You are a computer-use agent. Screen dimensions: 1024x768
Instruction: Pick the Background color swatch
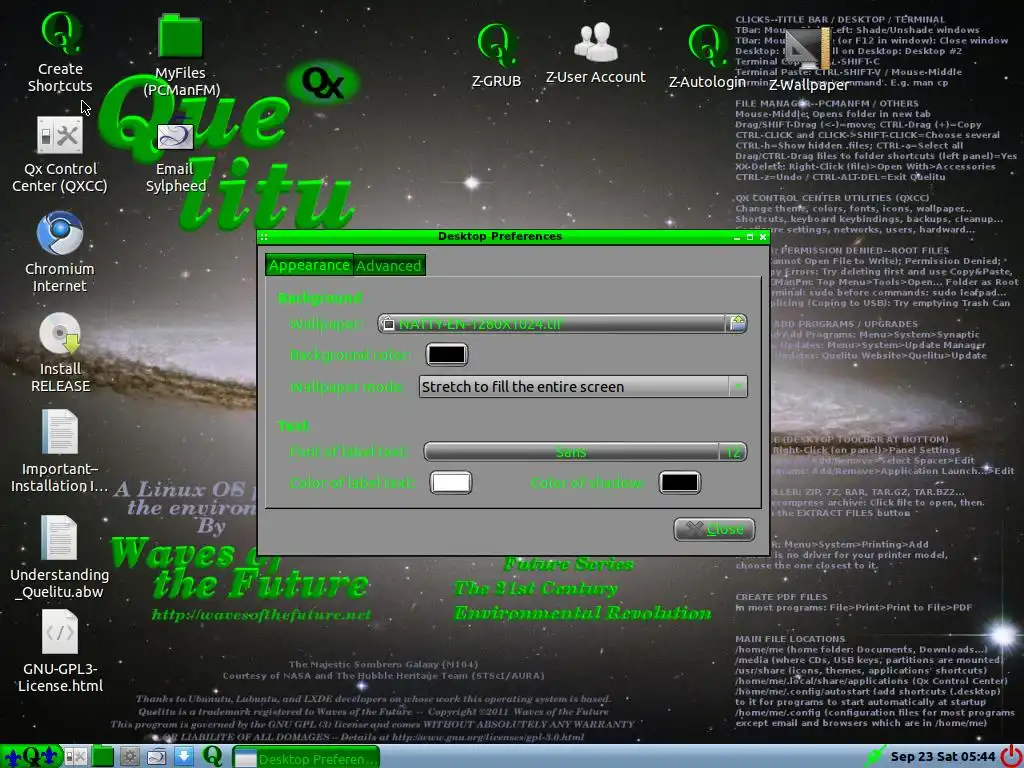(x=447, y=355)
